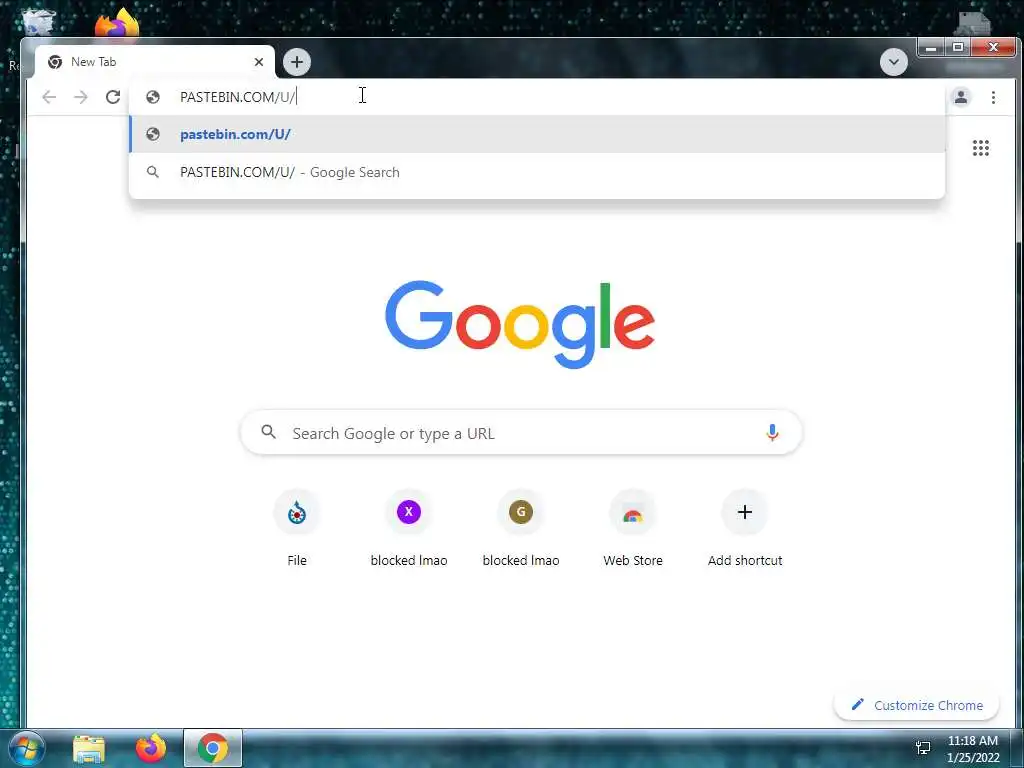Screen dimensions: 1024x768
Task: Click the Customize Chrome button
Action: (917, 705)
